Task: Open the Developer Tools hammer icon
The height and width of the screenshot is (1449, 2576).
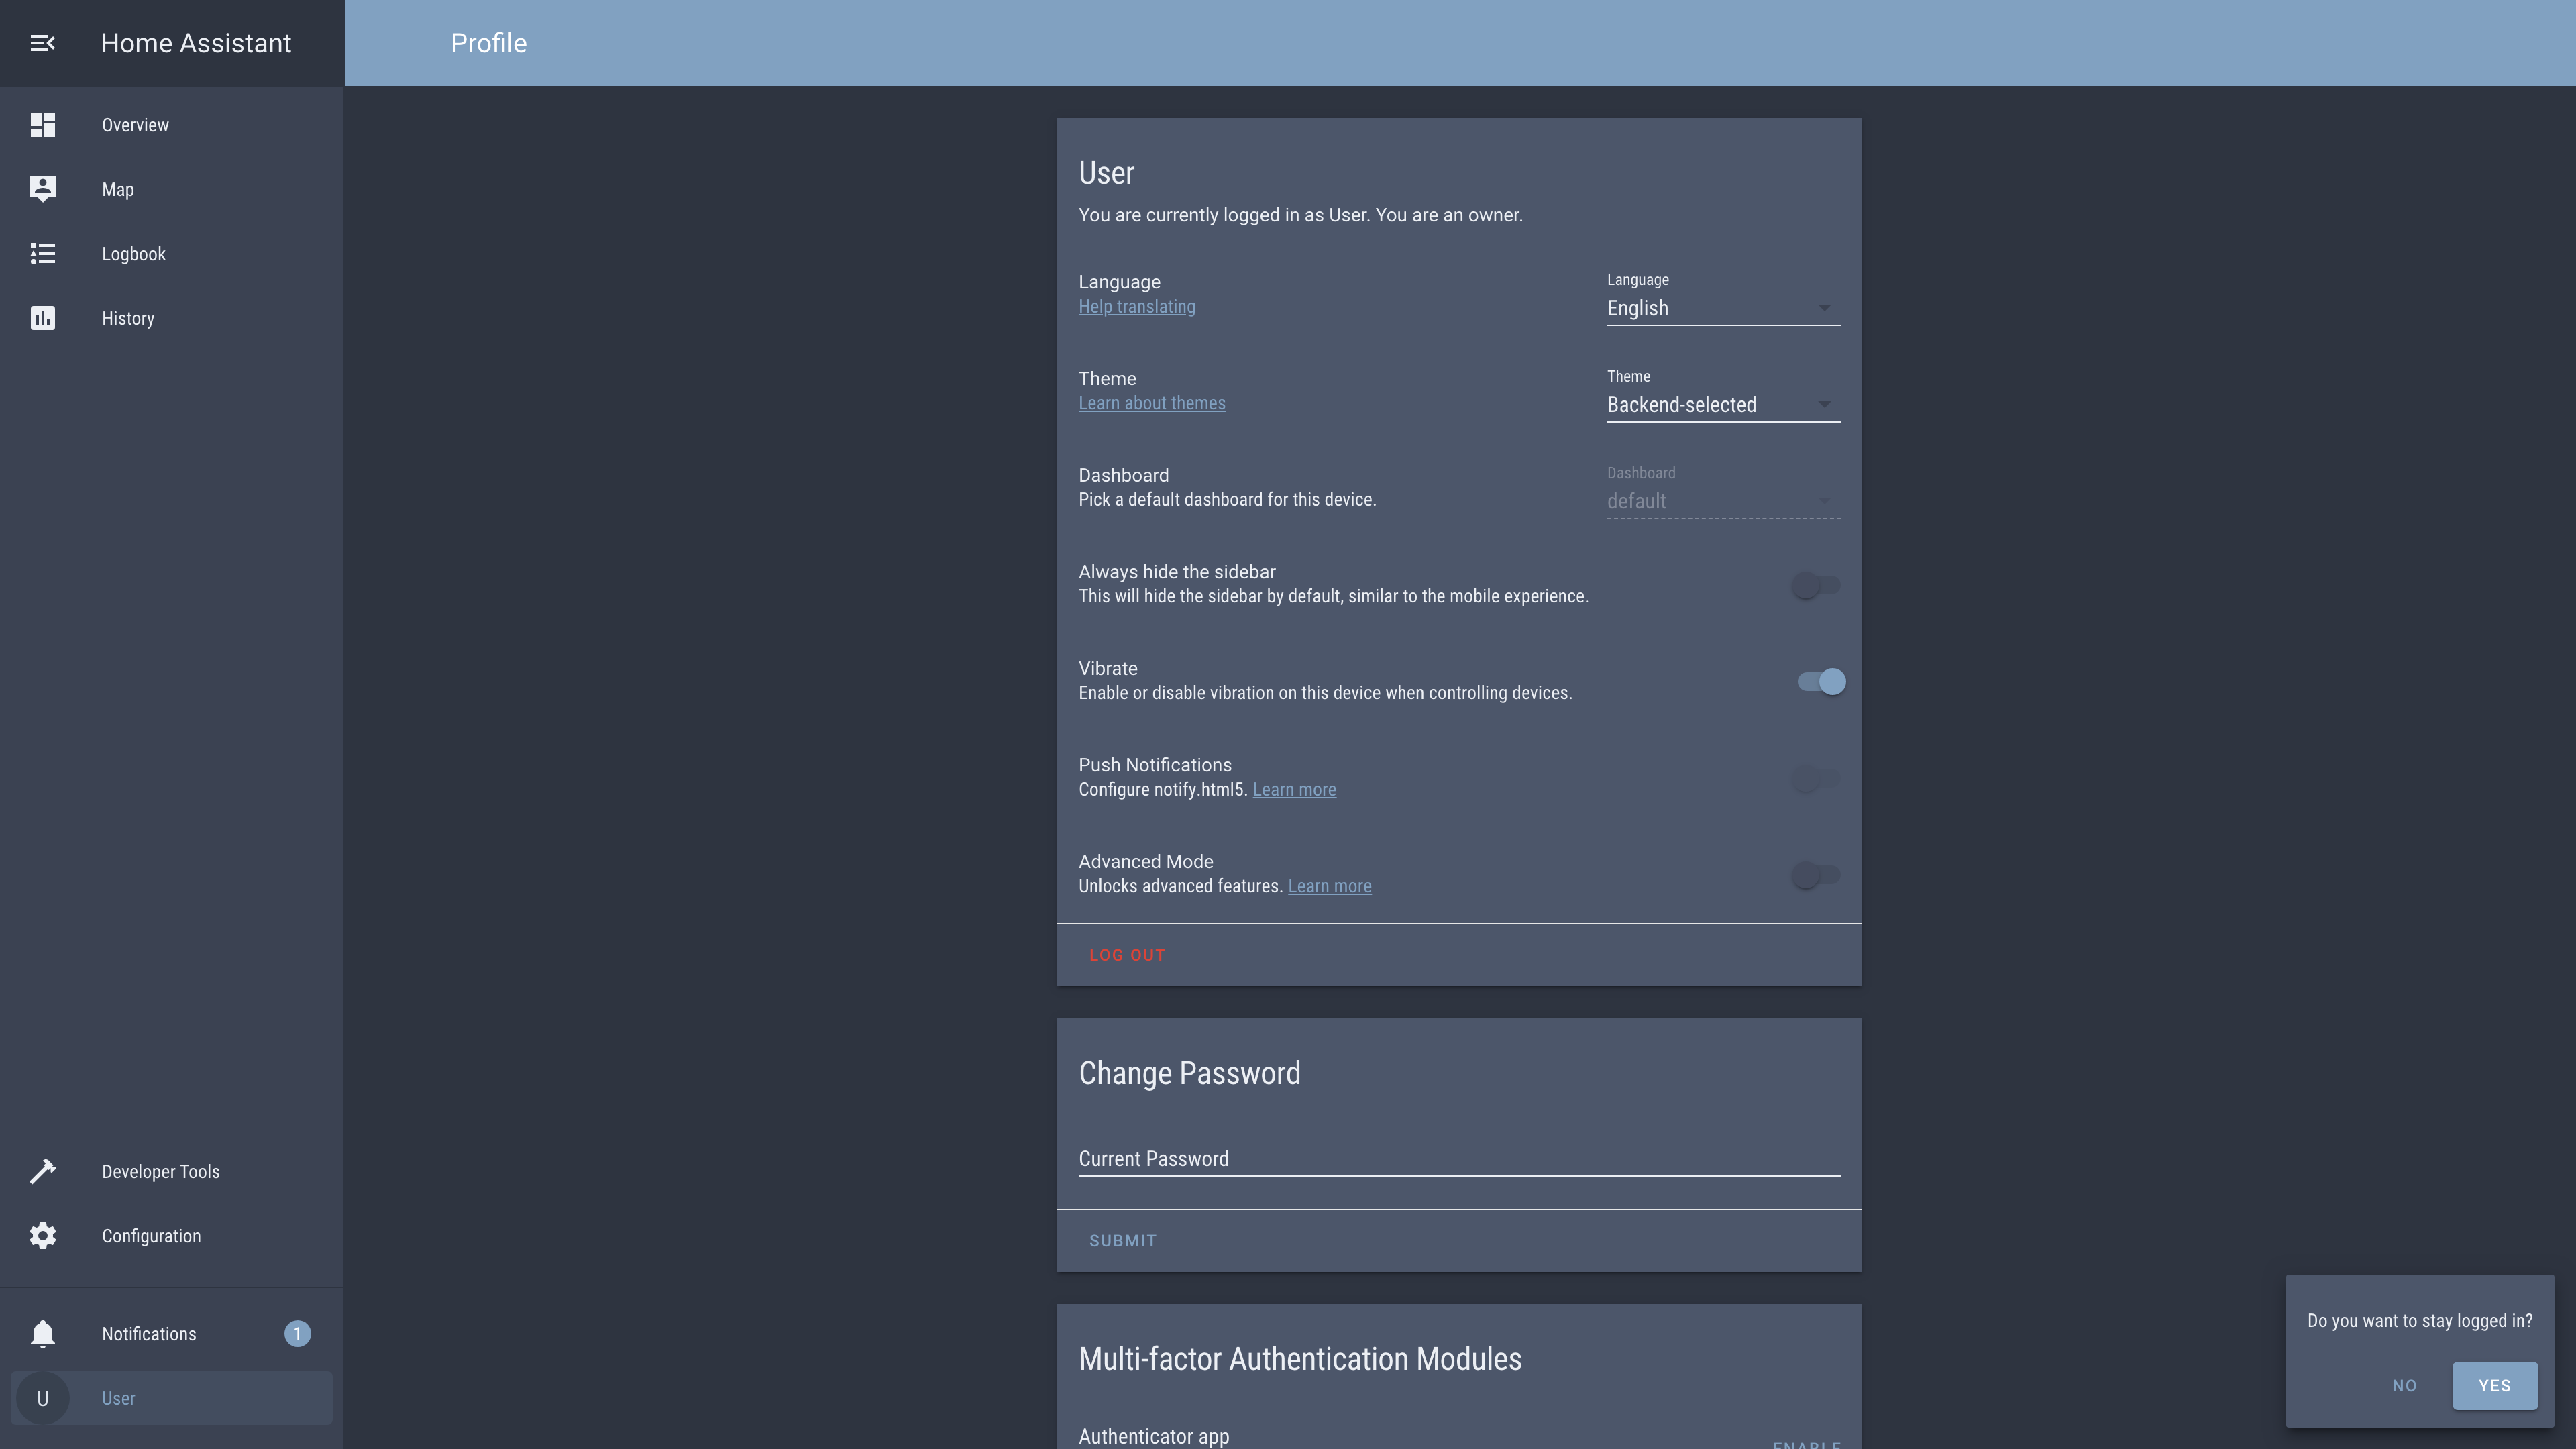Action: pos(42,1171)
